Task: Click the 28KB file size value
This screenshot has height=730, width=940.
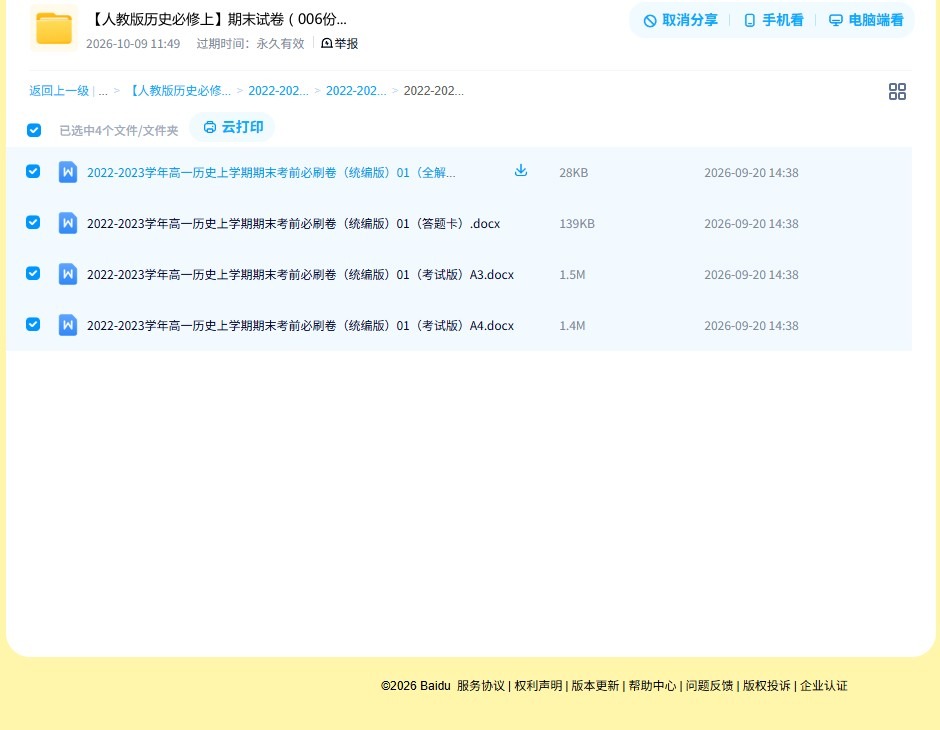Action: [x=574, y=173]
